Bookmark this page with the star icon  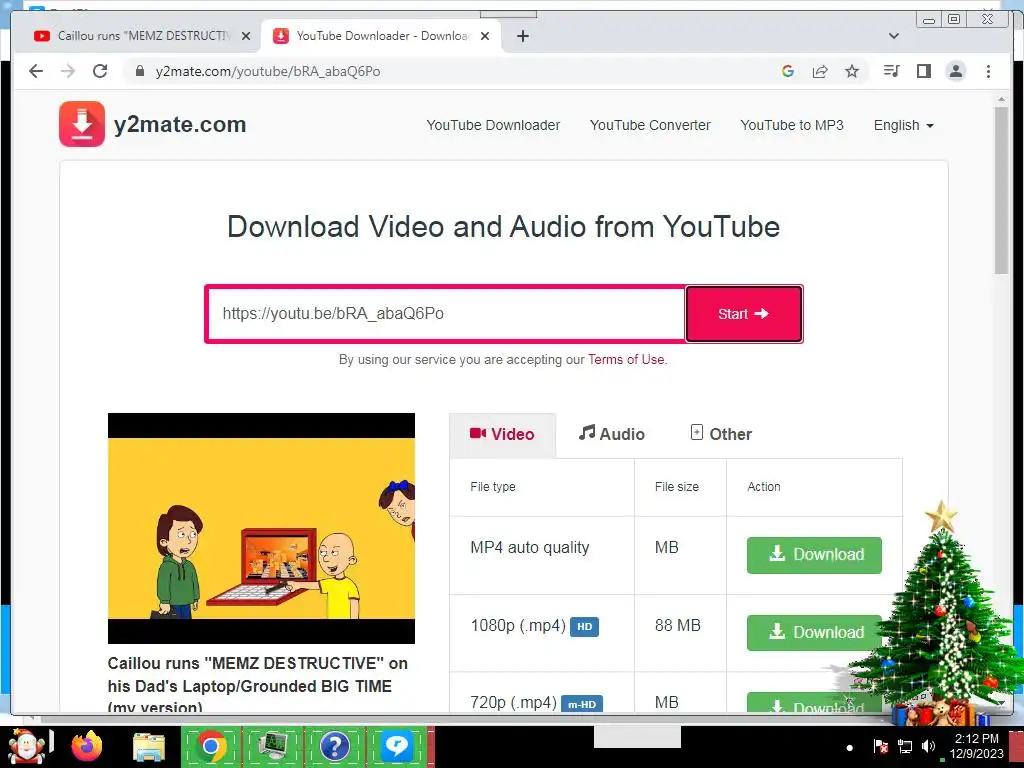(852, 71)
